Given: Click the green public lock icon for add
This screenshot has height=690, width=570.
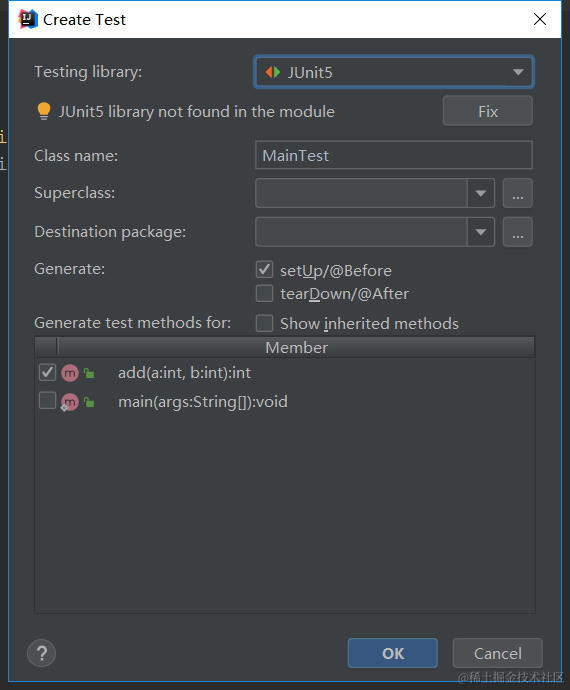Looking at the screenshot, I should click(x=89, y=373).
